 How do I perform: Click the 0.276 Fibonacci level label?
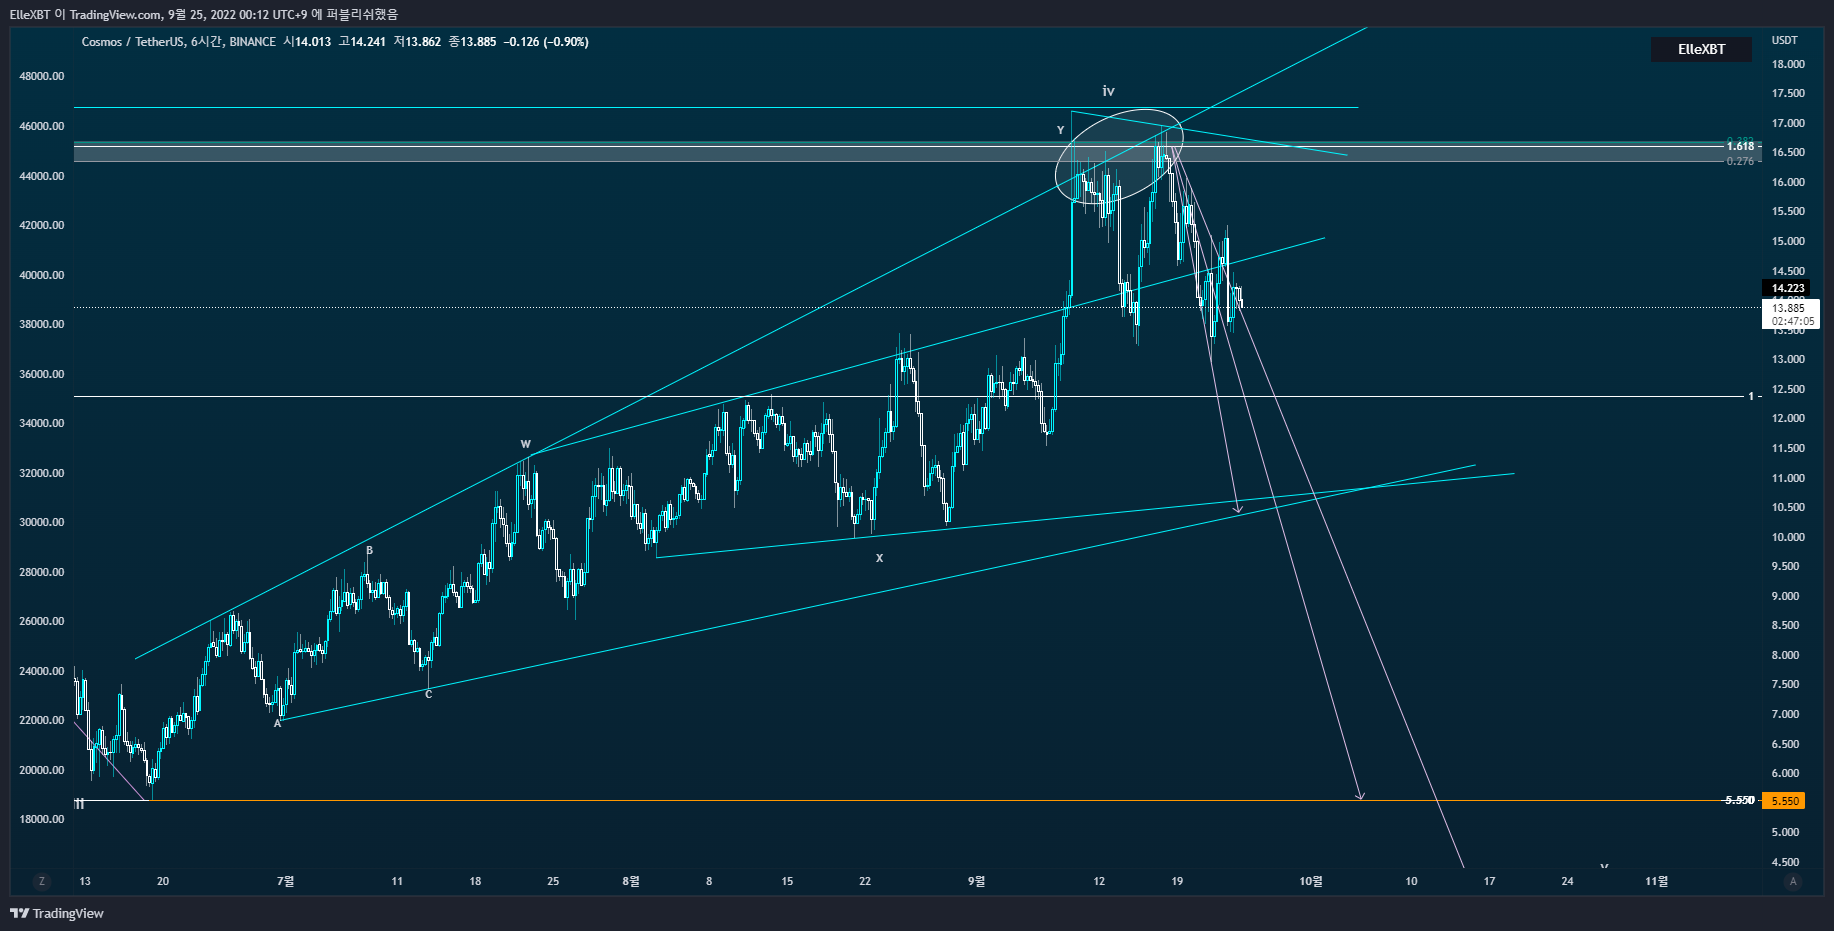[x=1740, y=161]
